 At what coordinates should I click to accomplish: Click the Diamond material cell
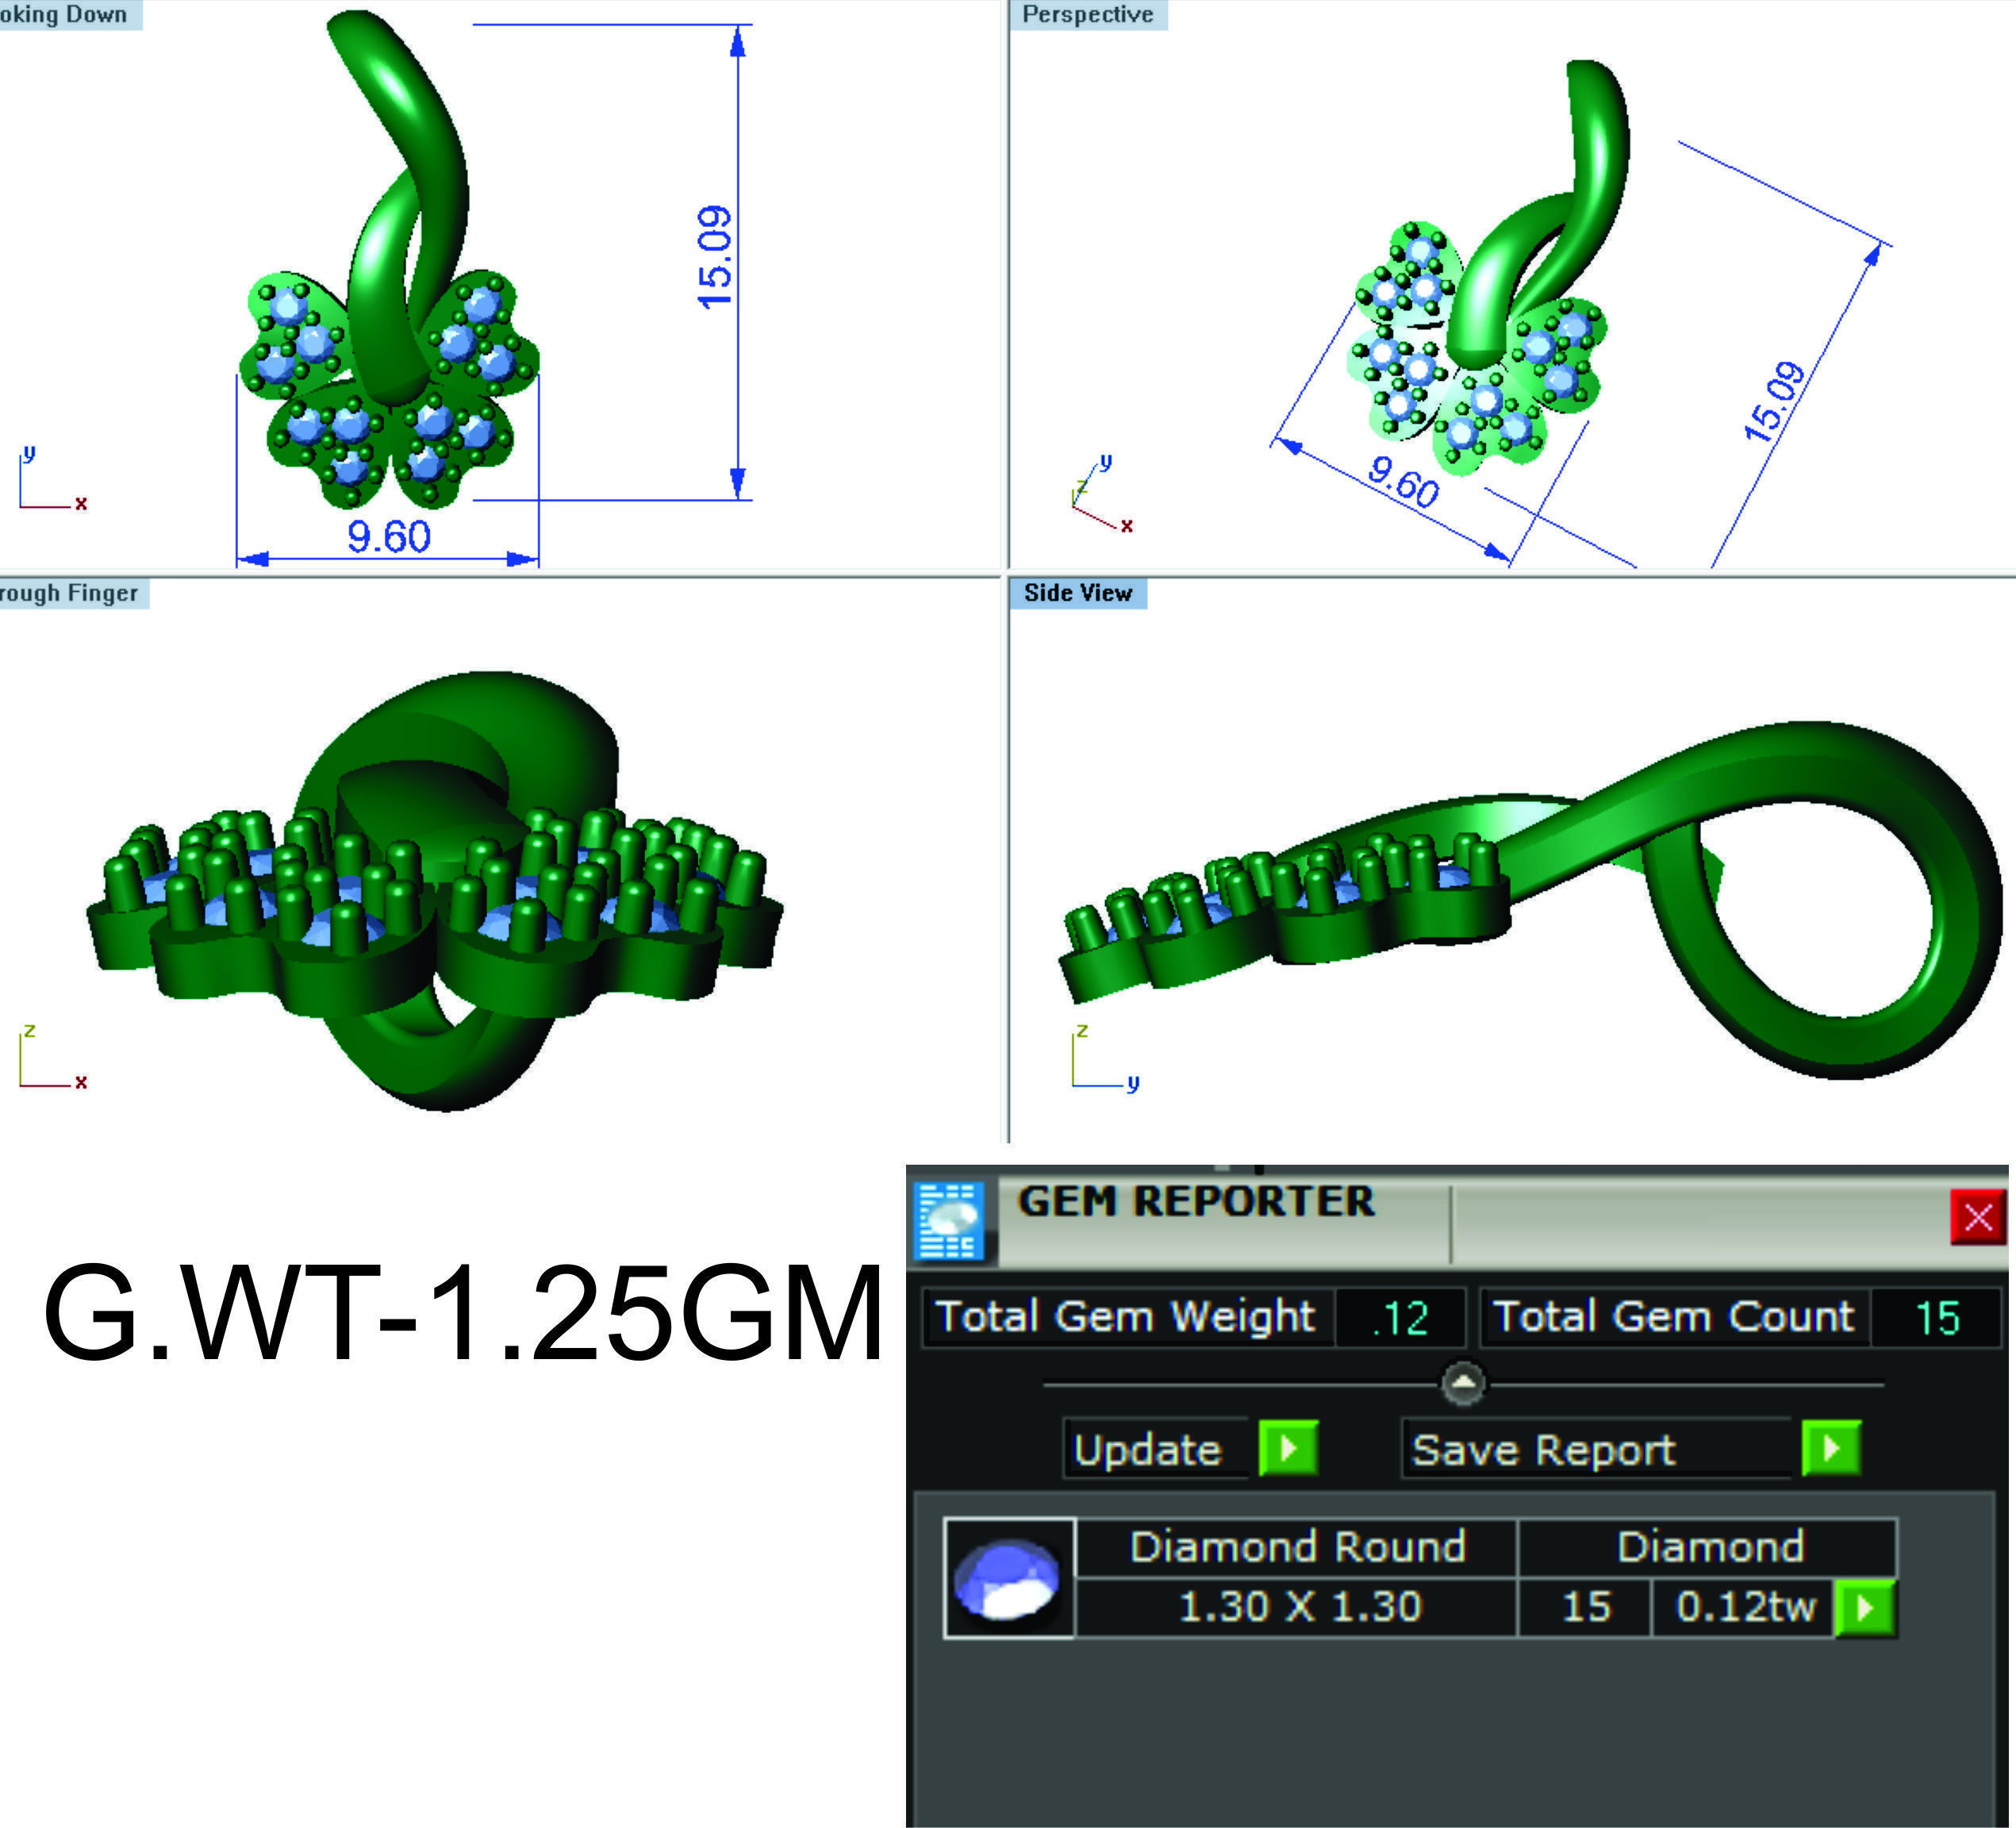coord(1709,1547)
